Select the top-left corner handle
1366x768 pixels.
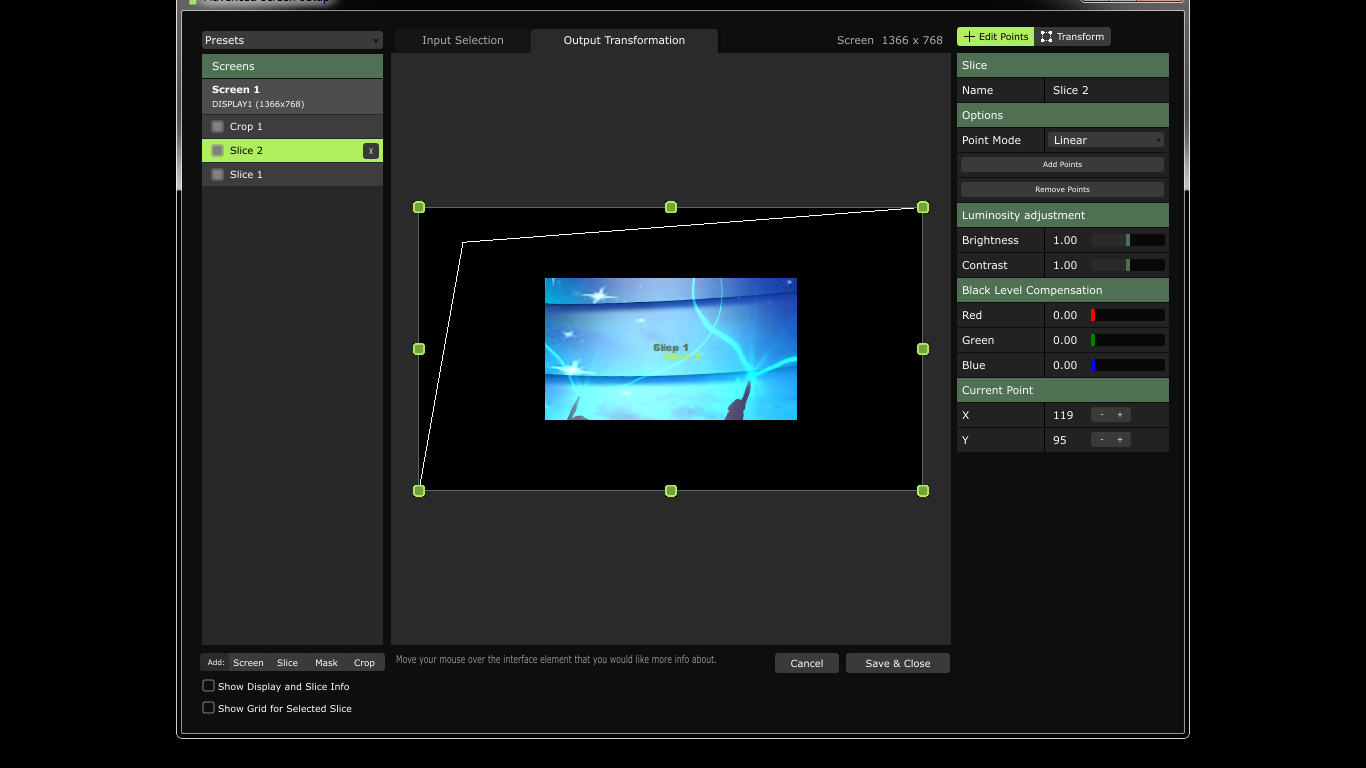(419, 207)
